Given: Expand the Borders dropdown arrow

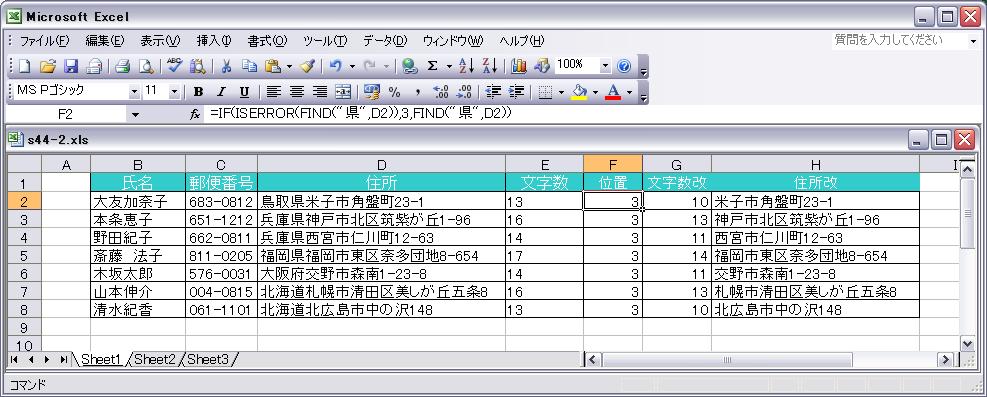Looking at the screenshot, I should 561,92.
